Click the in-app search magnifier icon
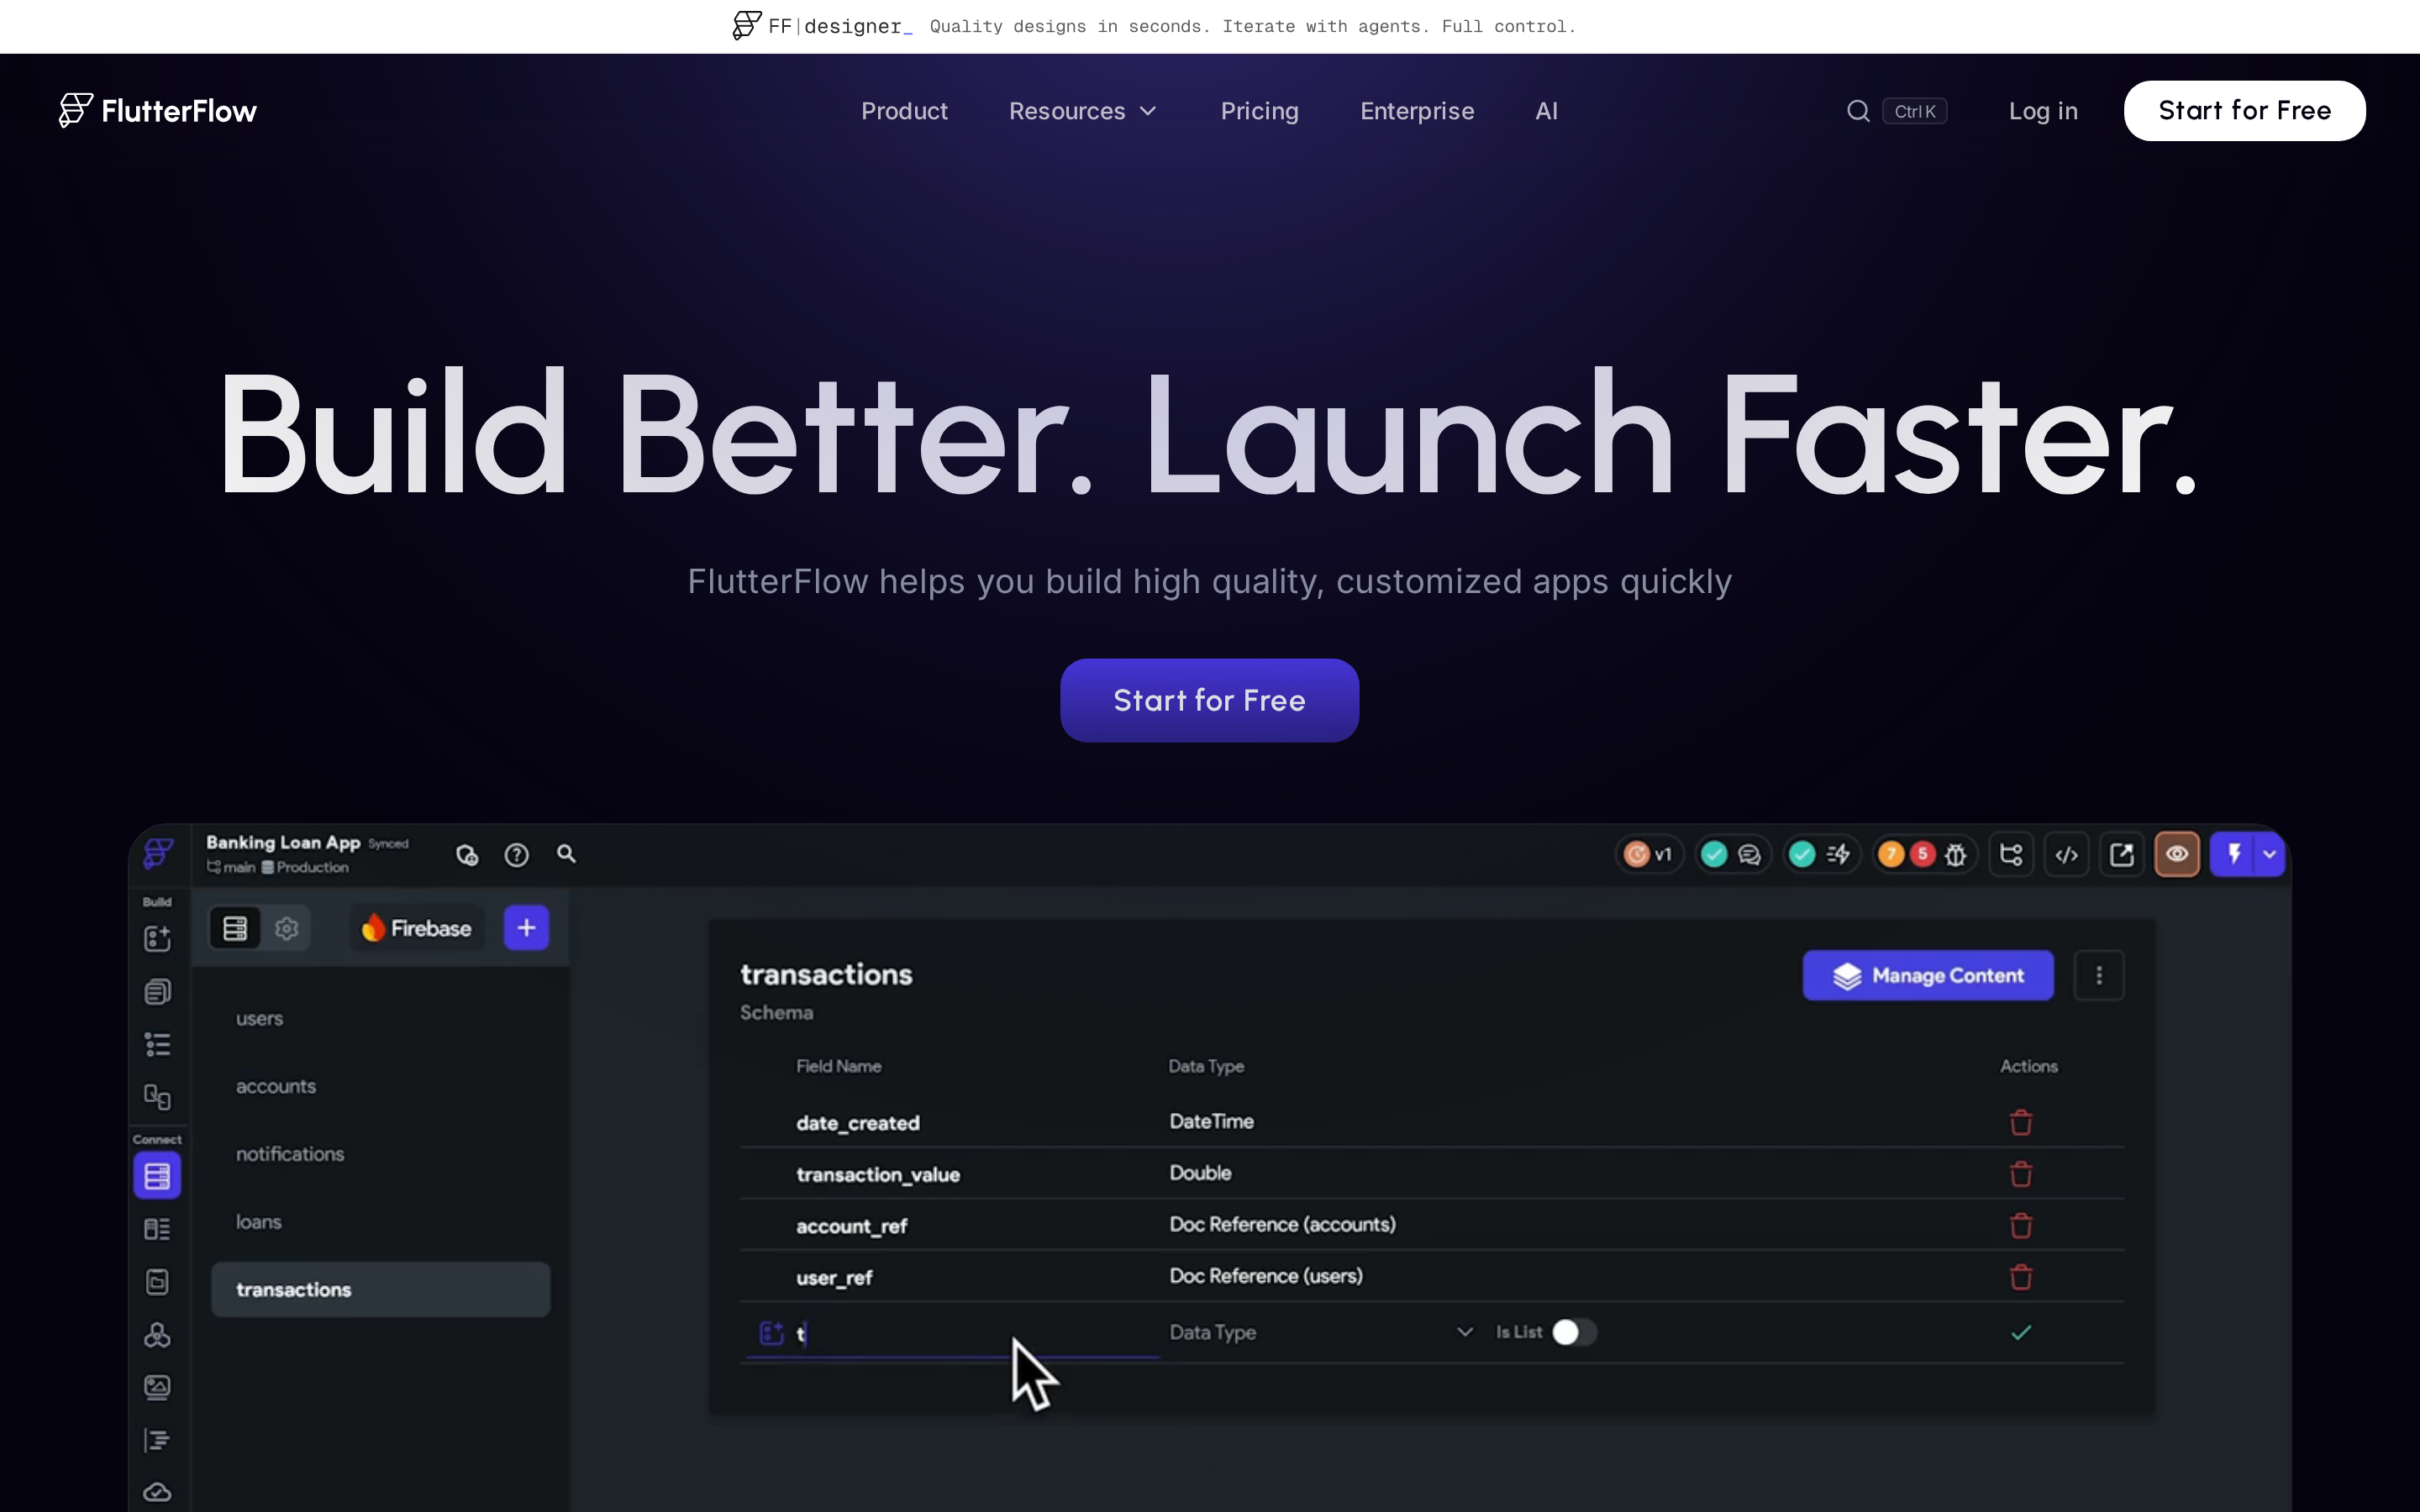This screenshot has width=2420, height=1512. pos(566,854)
